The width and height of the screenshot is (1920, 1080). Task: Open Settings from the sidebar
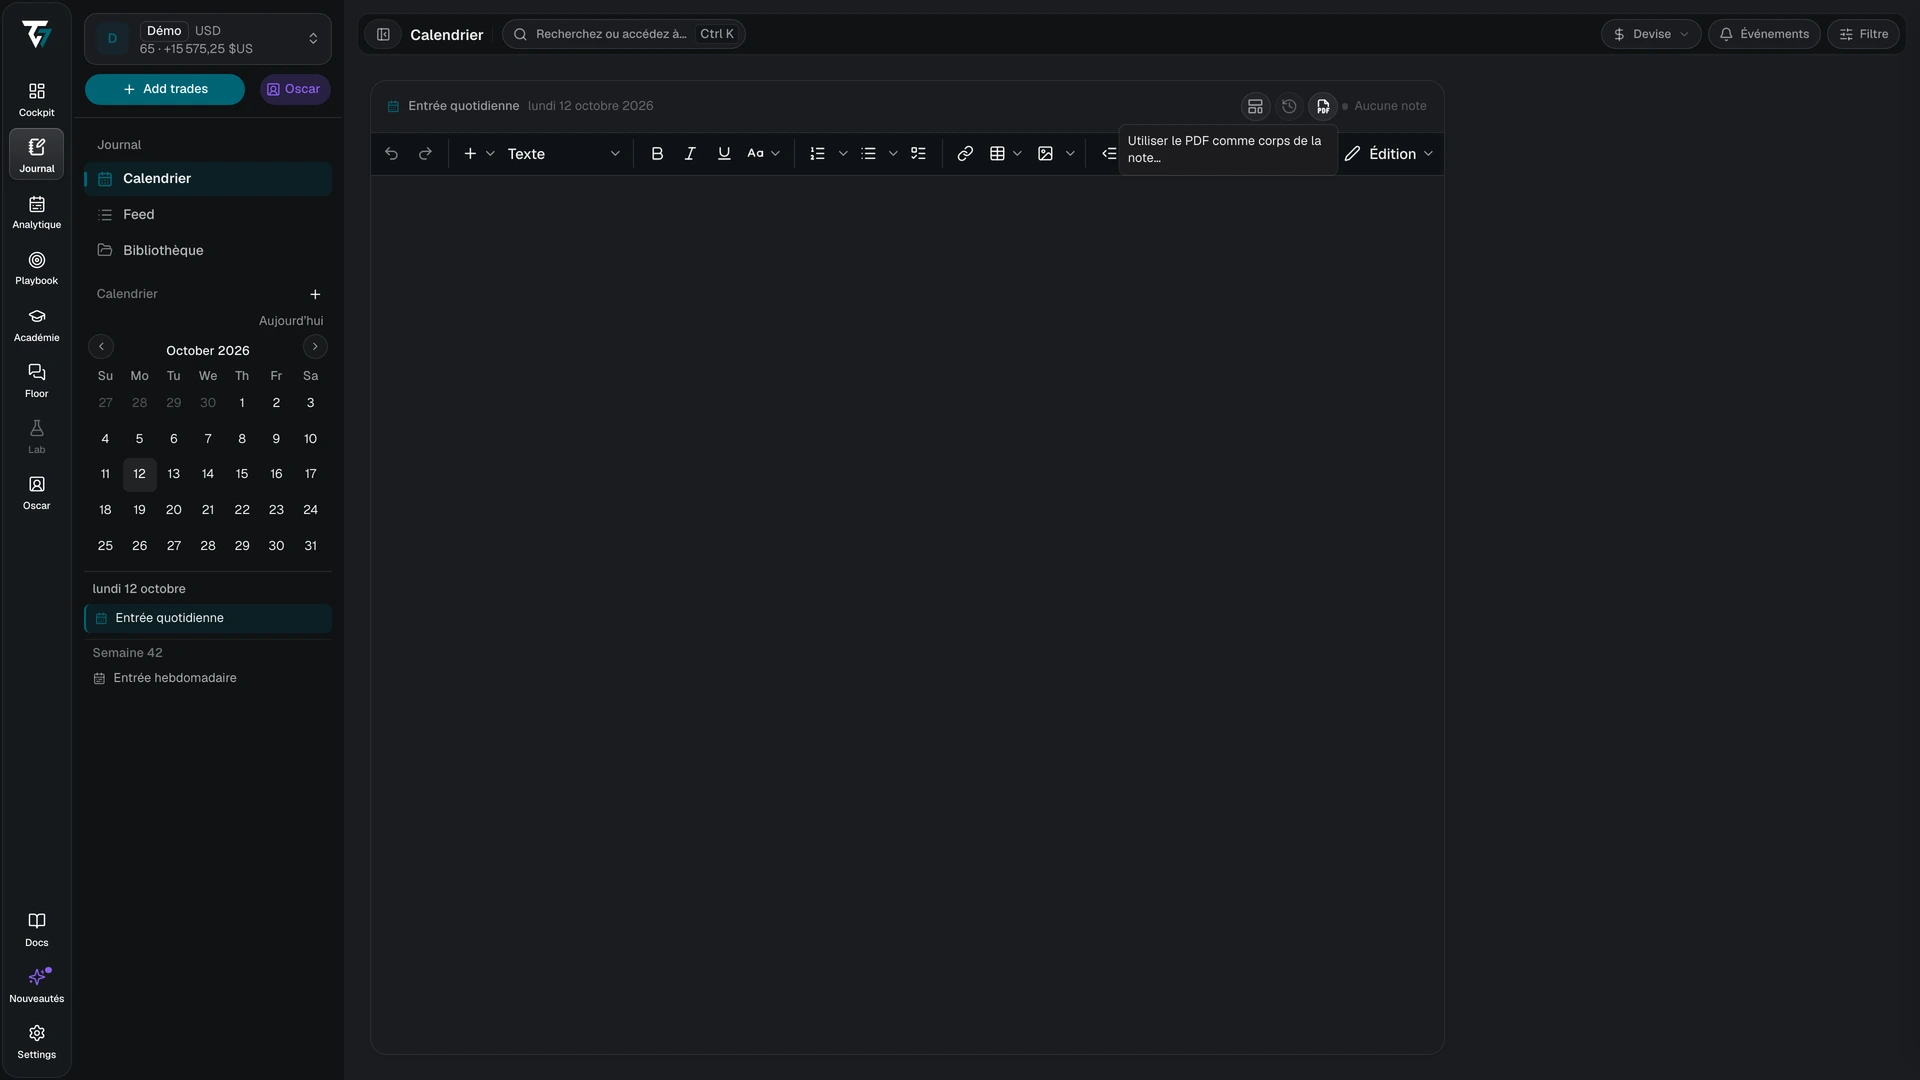[36, 1042]
